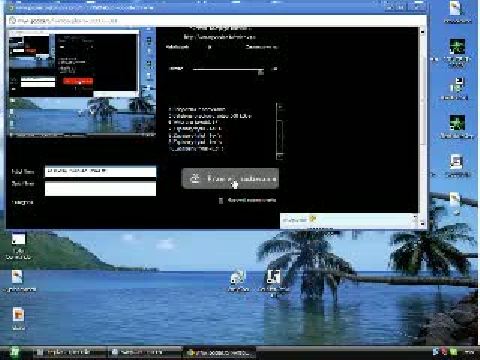Image resolution: width=480 pixels, height=360 pixels.
Task: Click the browser address bar
Action: (217, 20)
